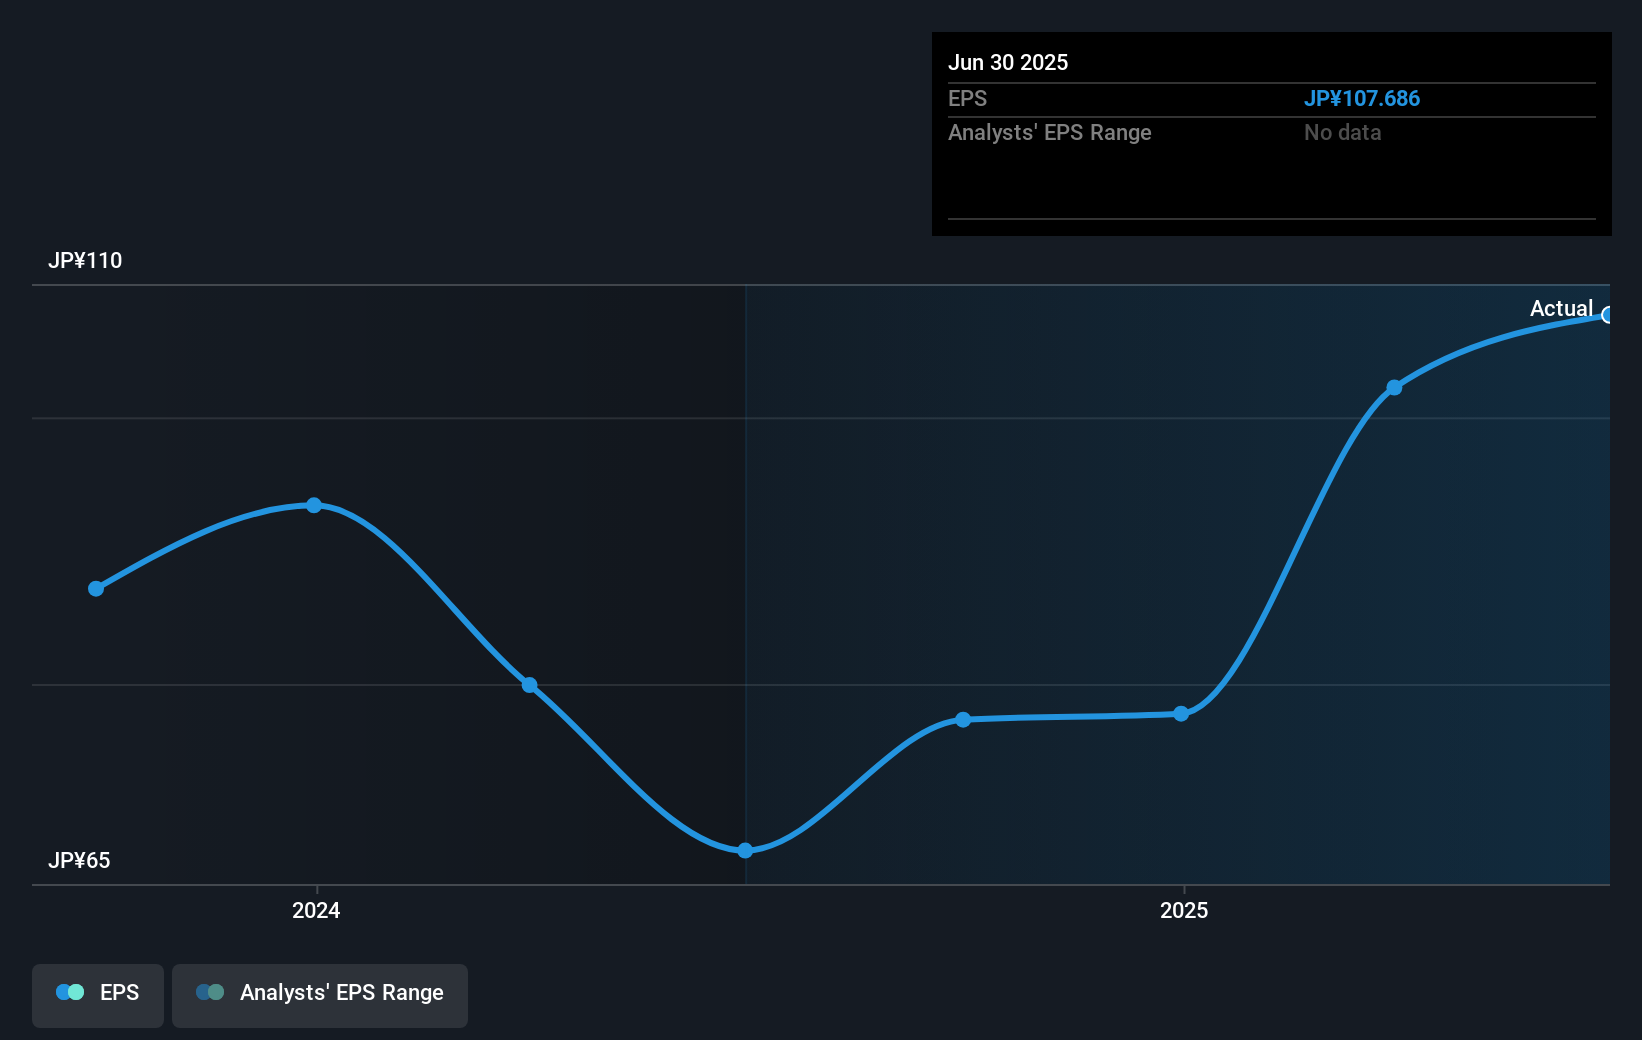
Task: Toggle the EPS series visibility
Action: click(97, 993)
